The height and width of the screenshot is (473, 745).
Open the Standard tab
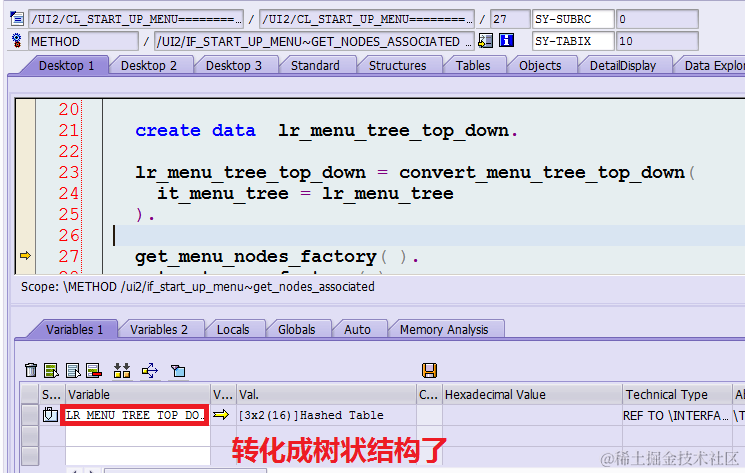click(x=315, y=66)
